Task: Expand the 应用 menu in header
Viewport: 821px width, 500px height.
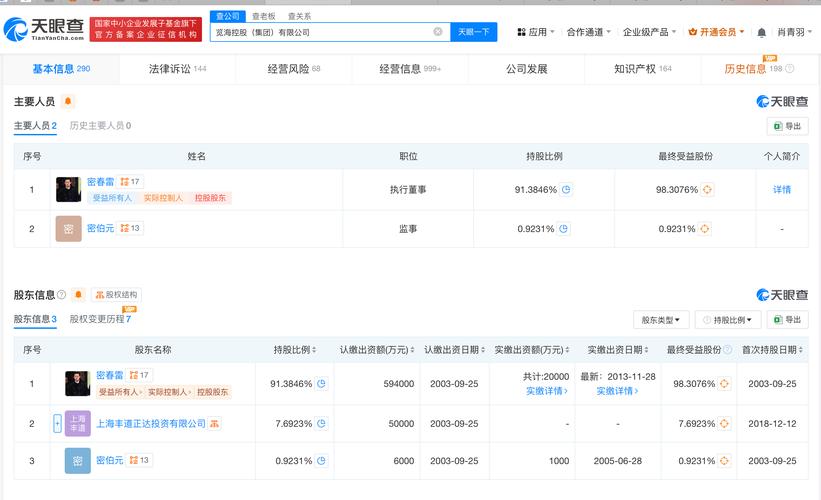Action: click(535, 32)
